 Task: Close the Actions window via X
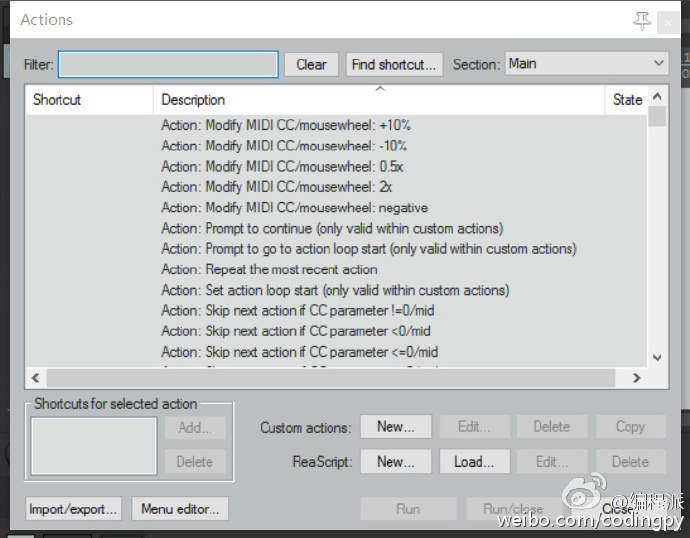[x=668, y=22]
